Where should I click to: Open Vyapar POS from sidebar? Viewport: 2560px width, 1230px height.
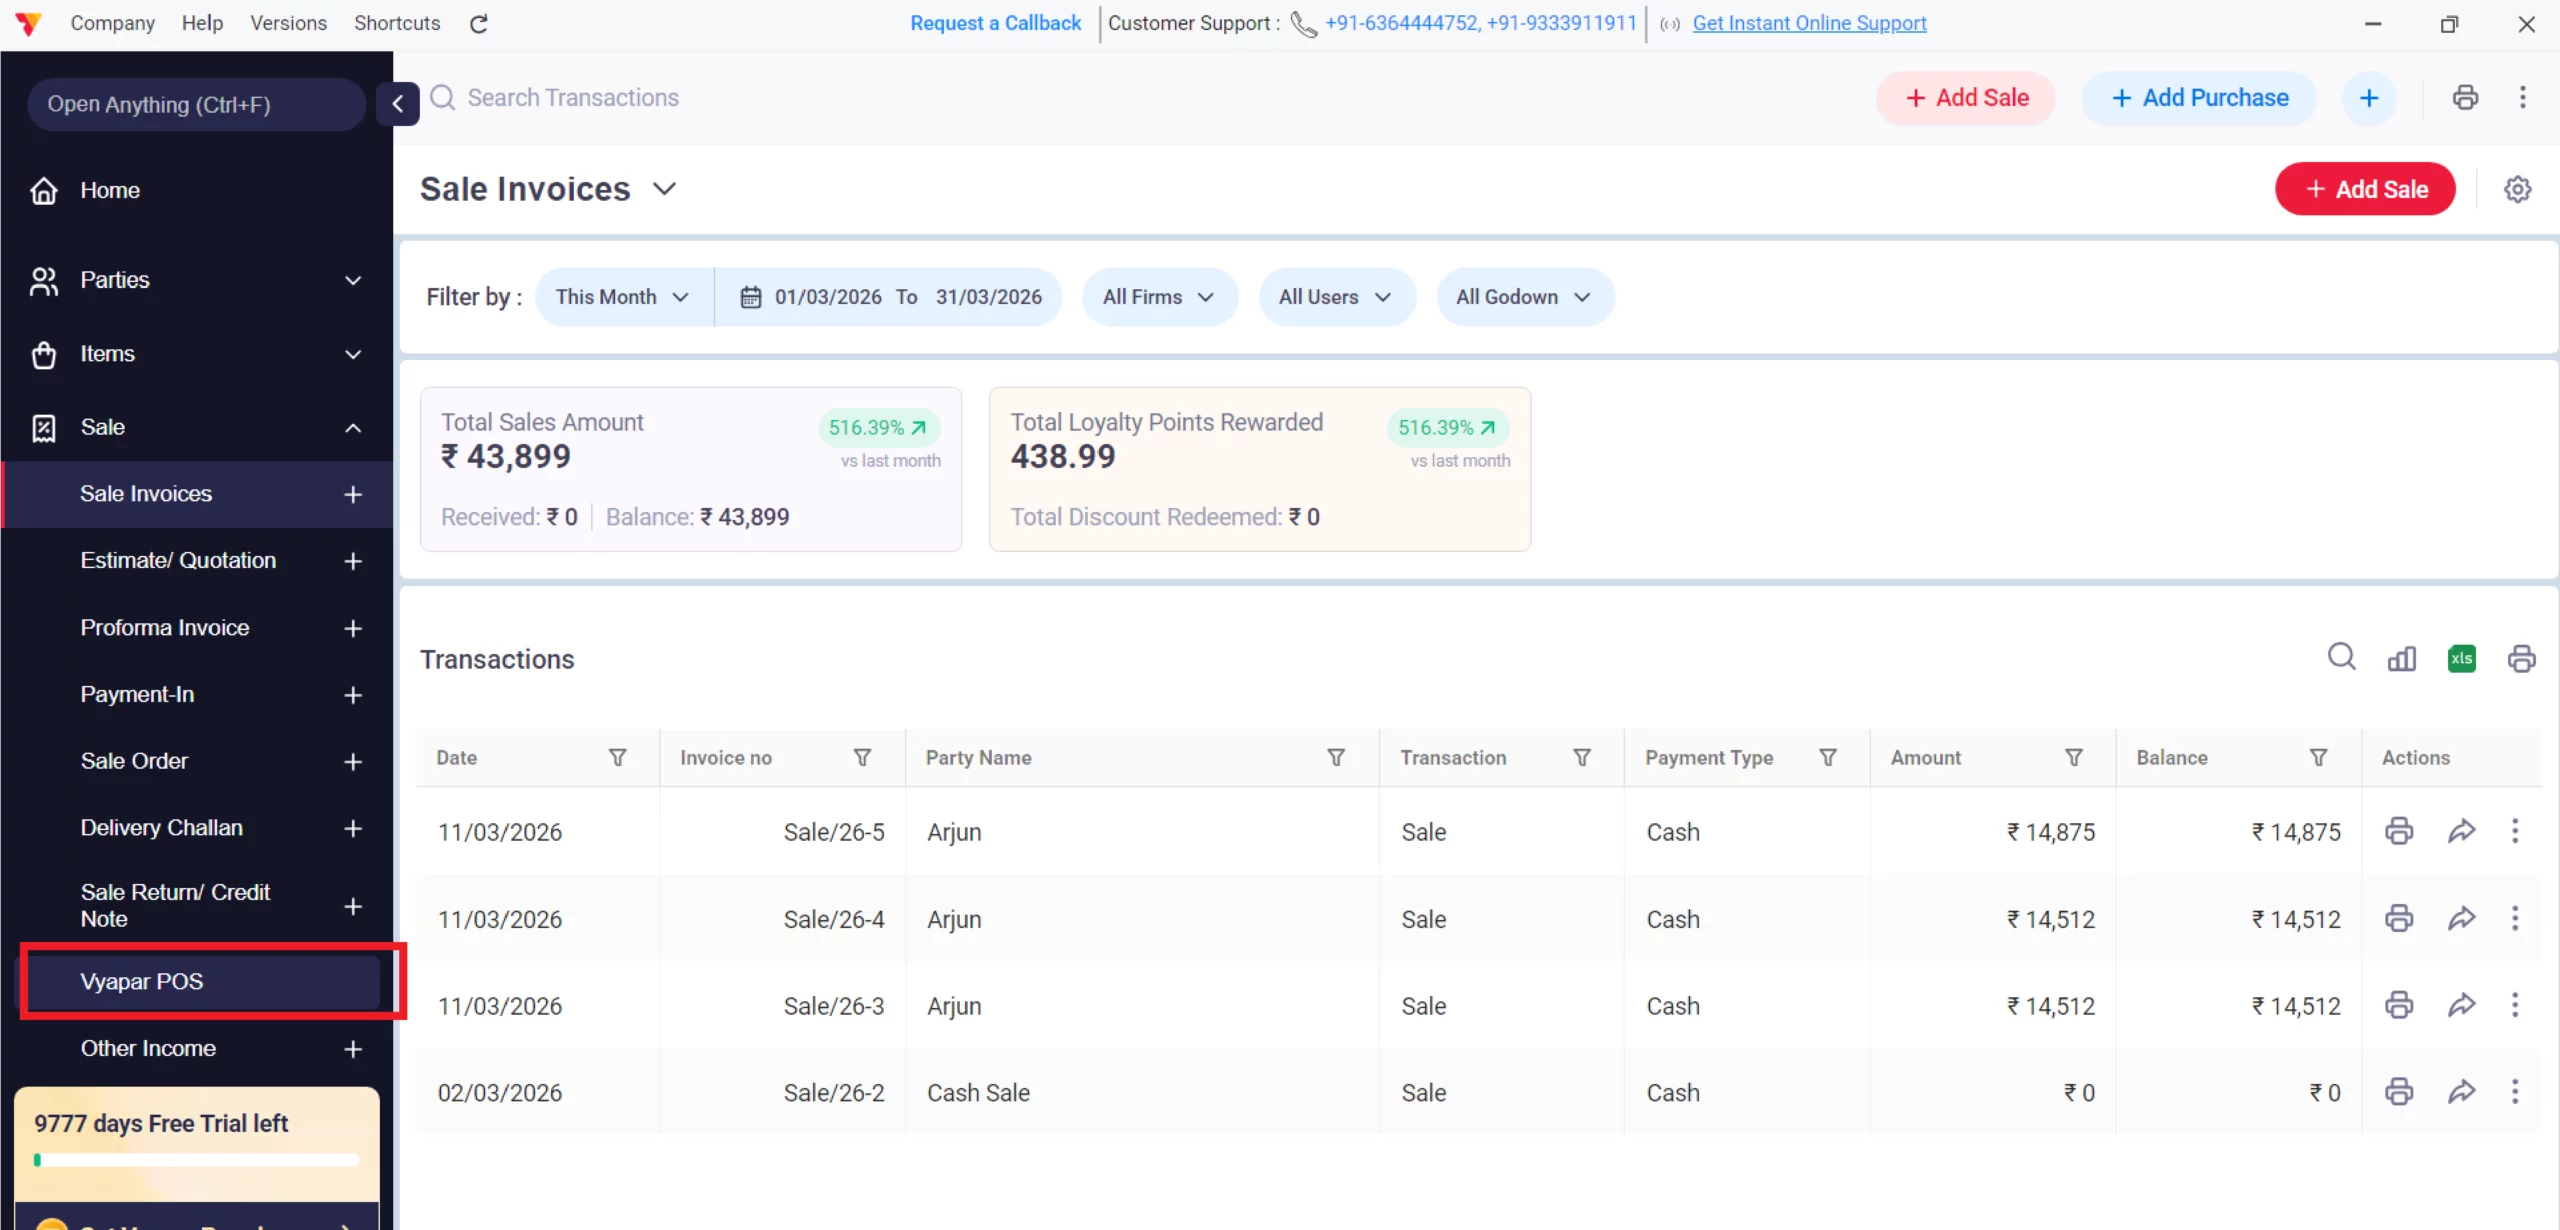(204, 982)
